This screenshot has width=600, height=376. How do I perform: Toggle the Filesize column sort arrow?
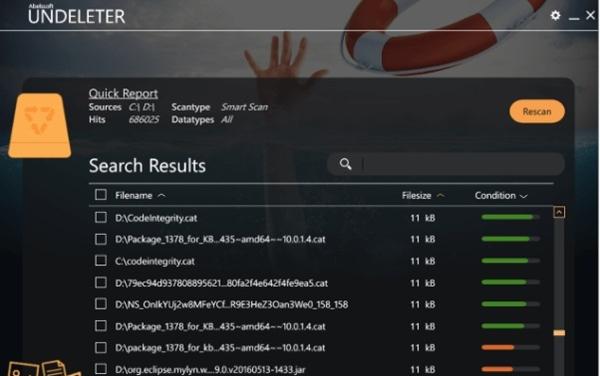440,195
